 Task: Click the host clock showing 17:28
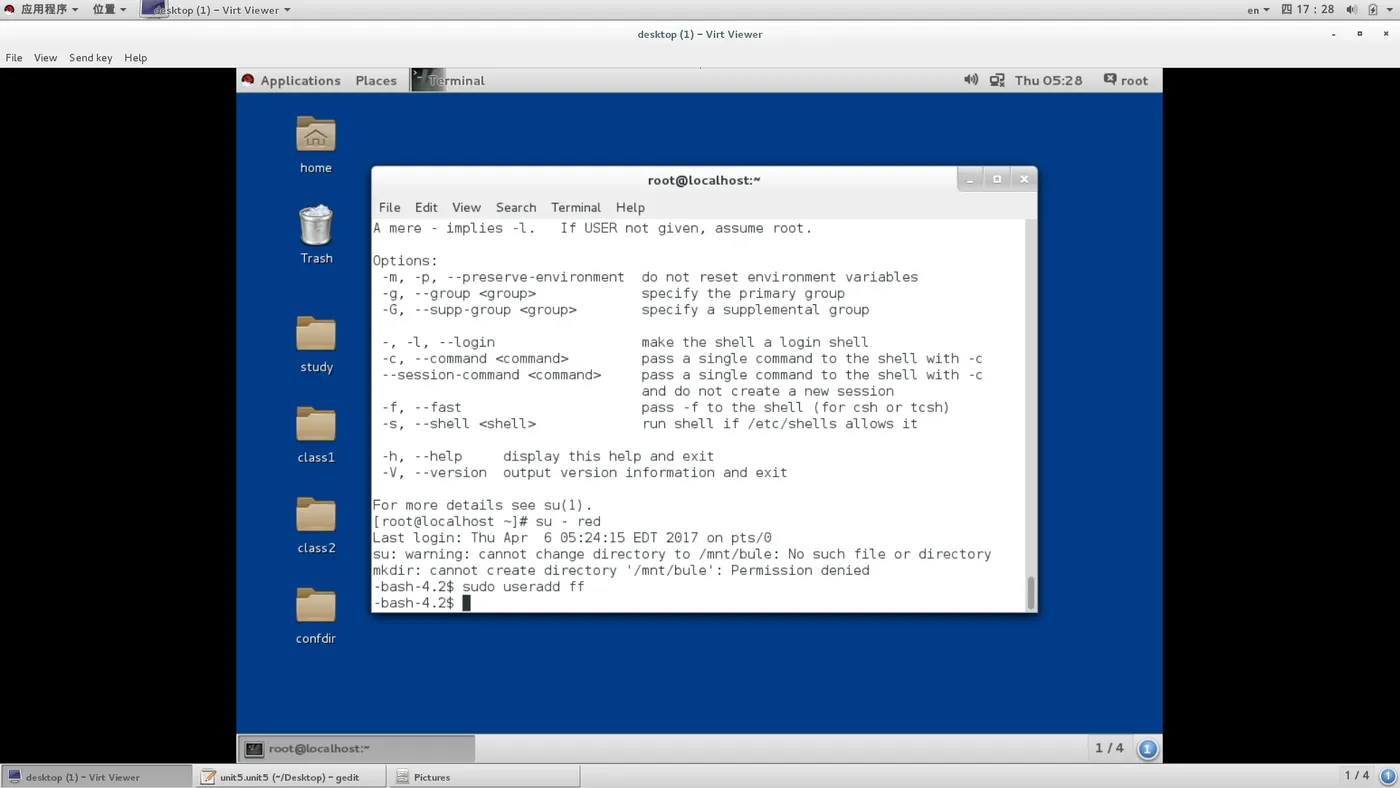[1308, 9]
